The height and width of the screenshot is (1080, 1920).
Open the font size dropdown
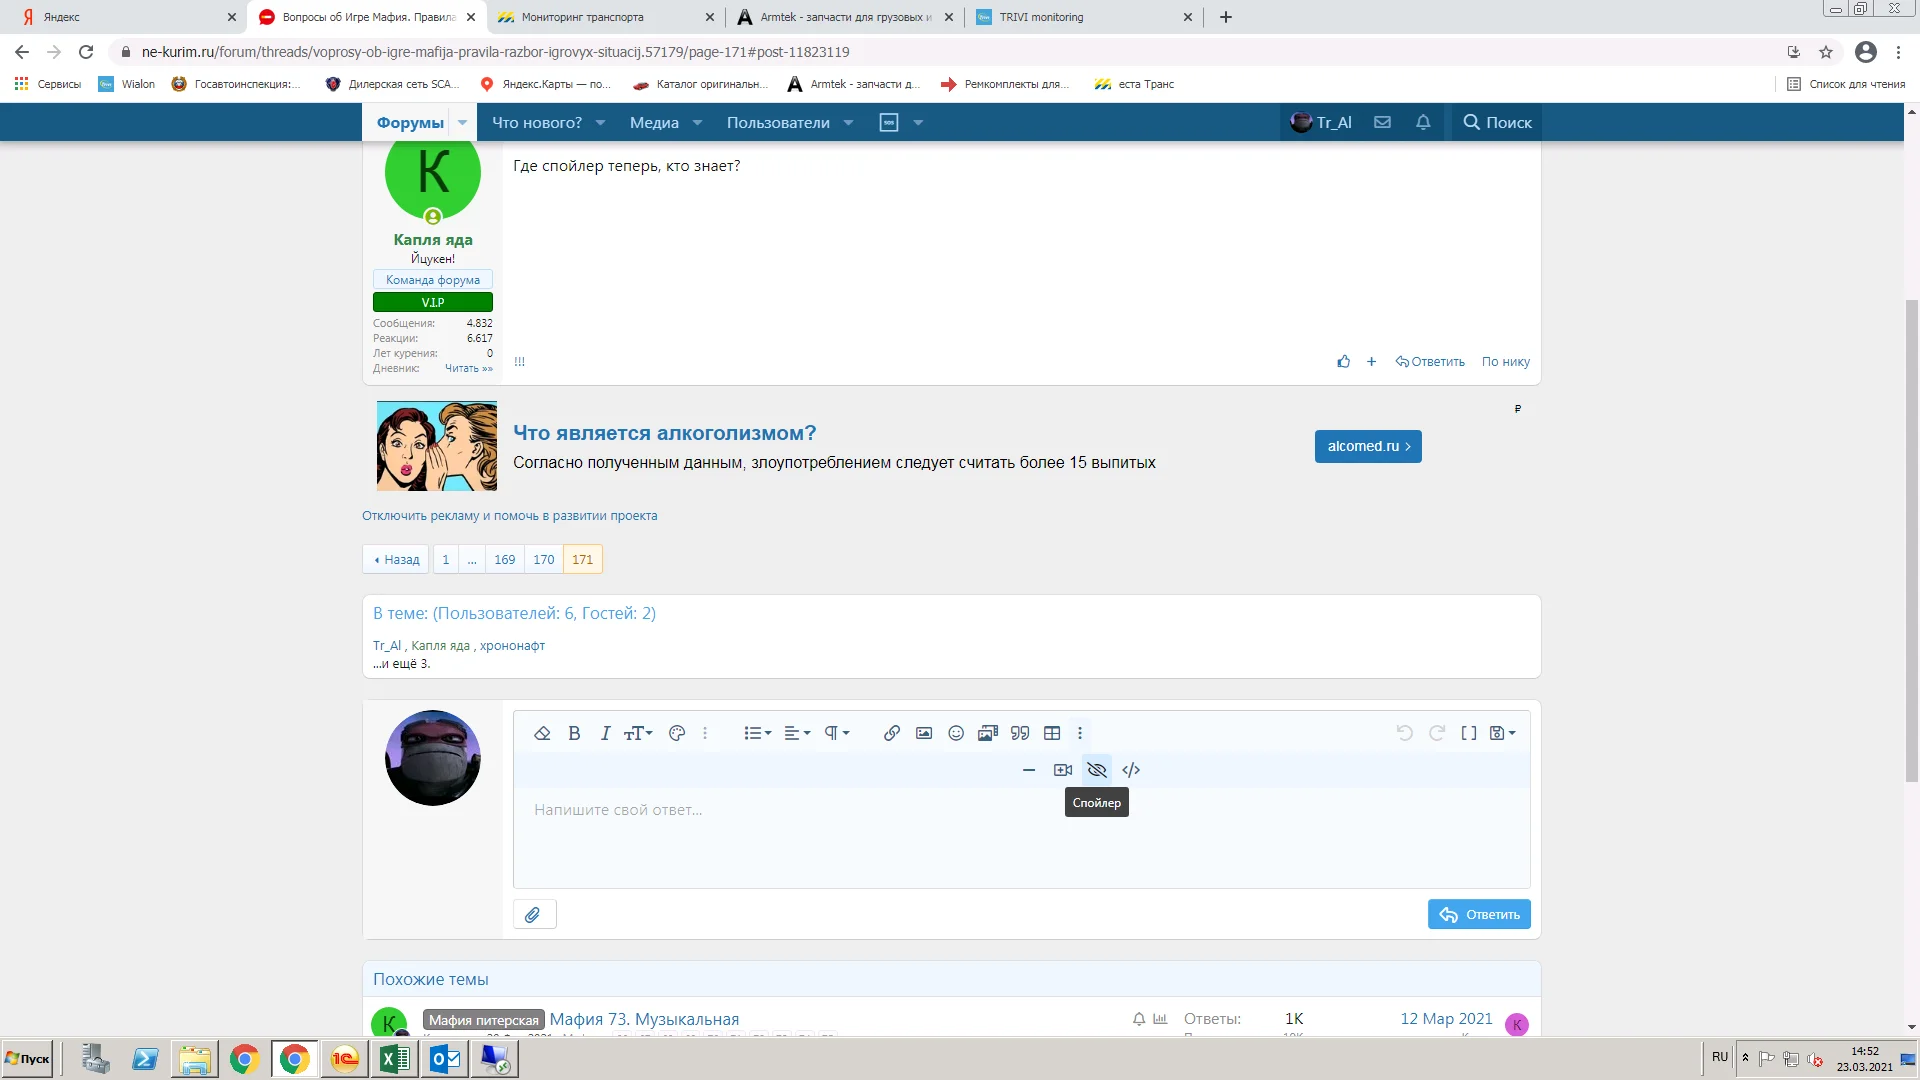click(x=637, y=732)
